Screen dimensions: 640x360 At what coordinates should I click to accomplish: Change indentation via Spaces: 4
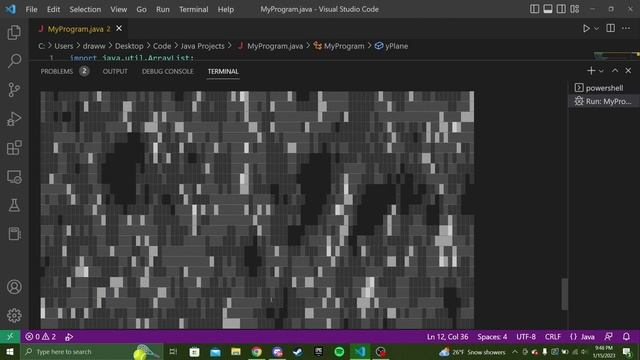point(492,337)
